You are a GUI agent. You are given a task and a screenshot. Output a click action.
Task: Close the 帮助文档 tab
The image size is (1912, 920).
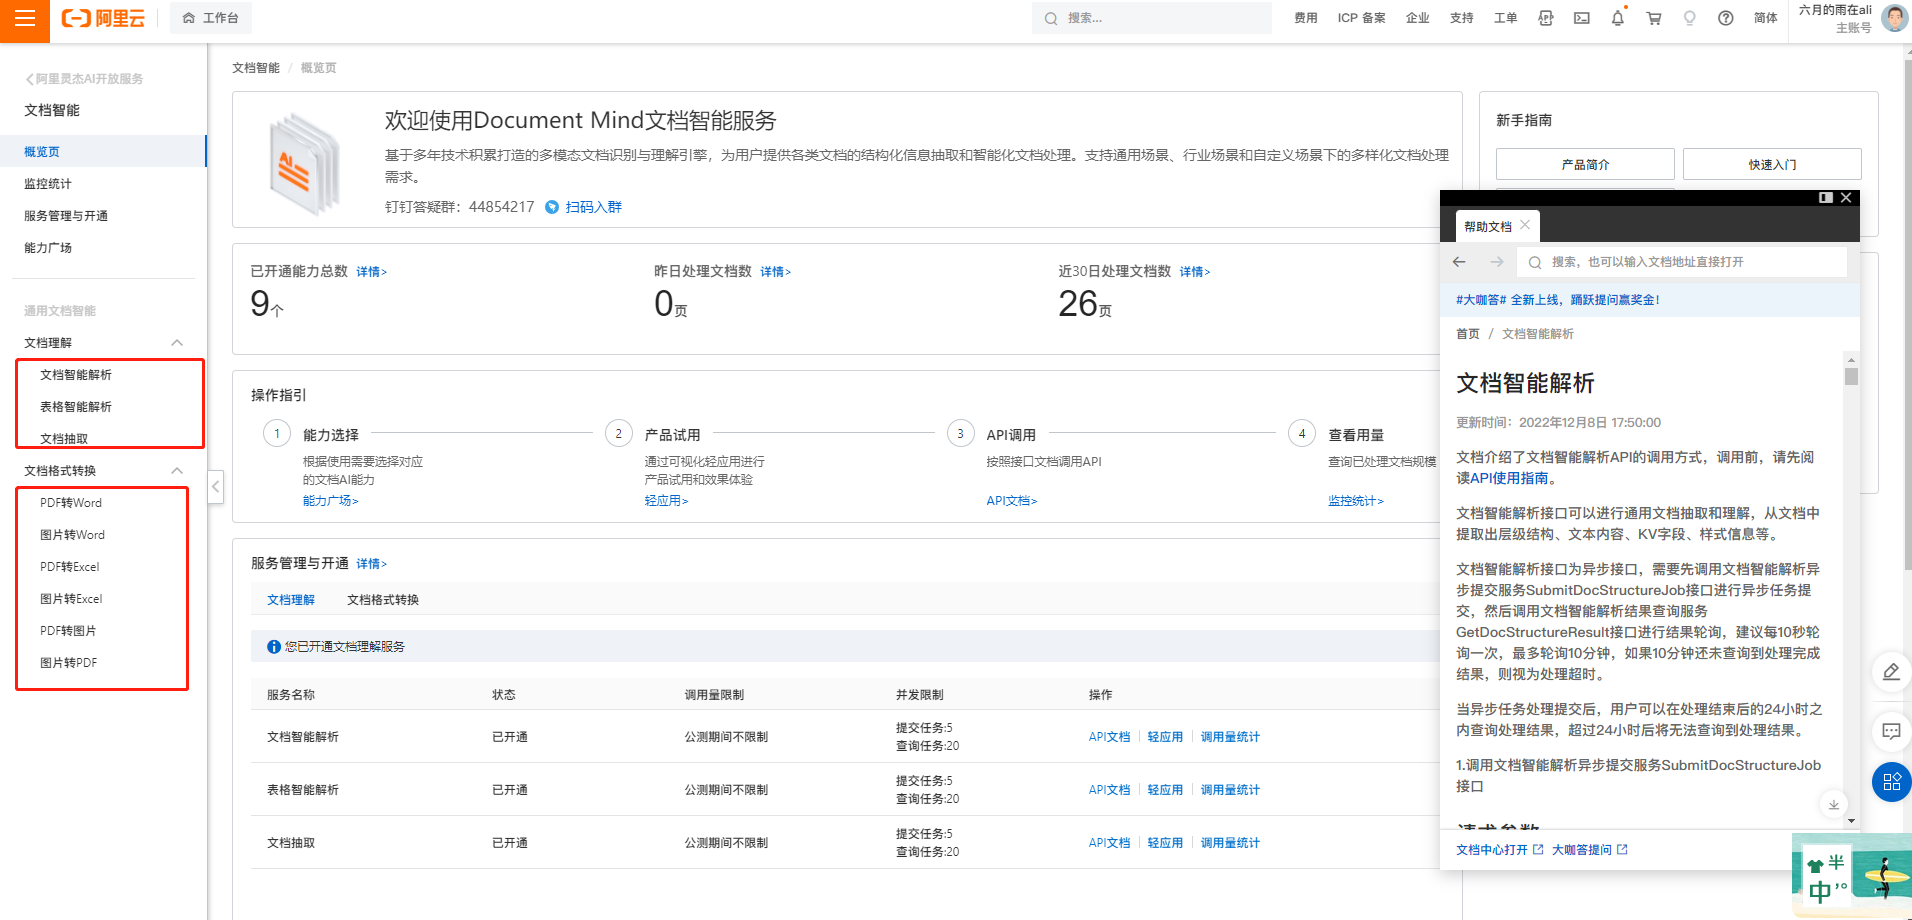click(x=1525, y=225)
